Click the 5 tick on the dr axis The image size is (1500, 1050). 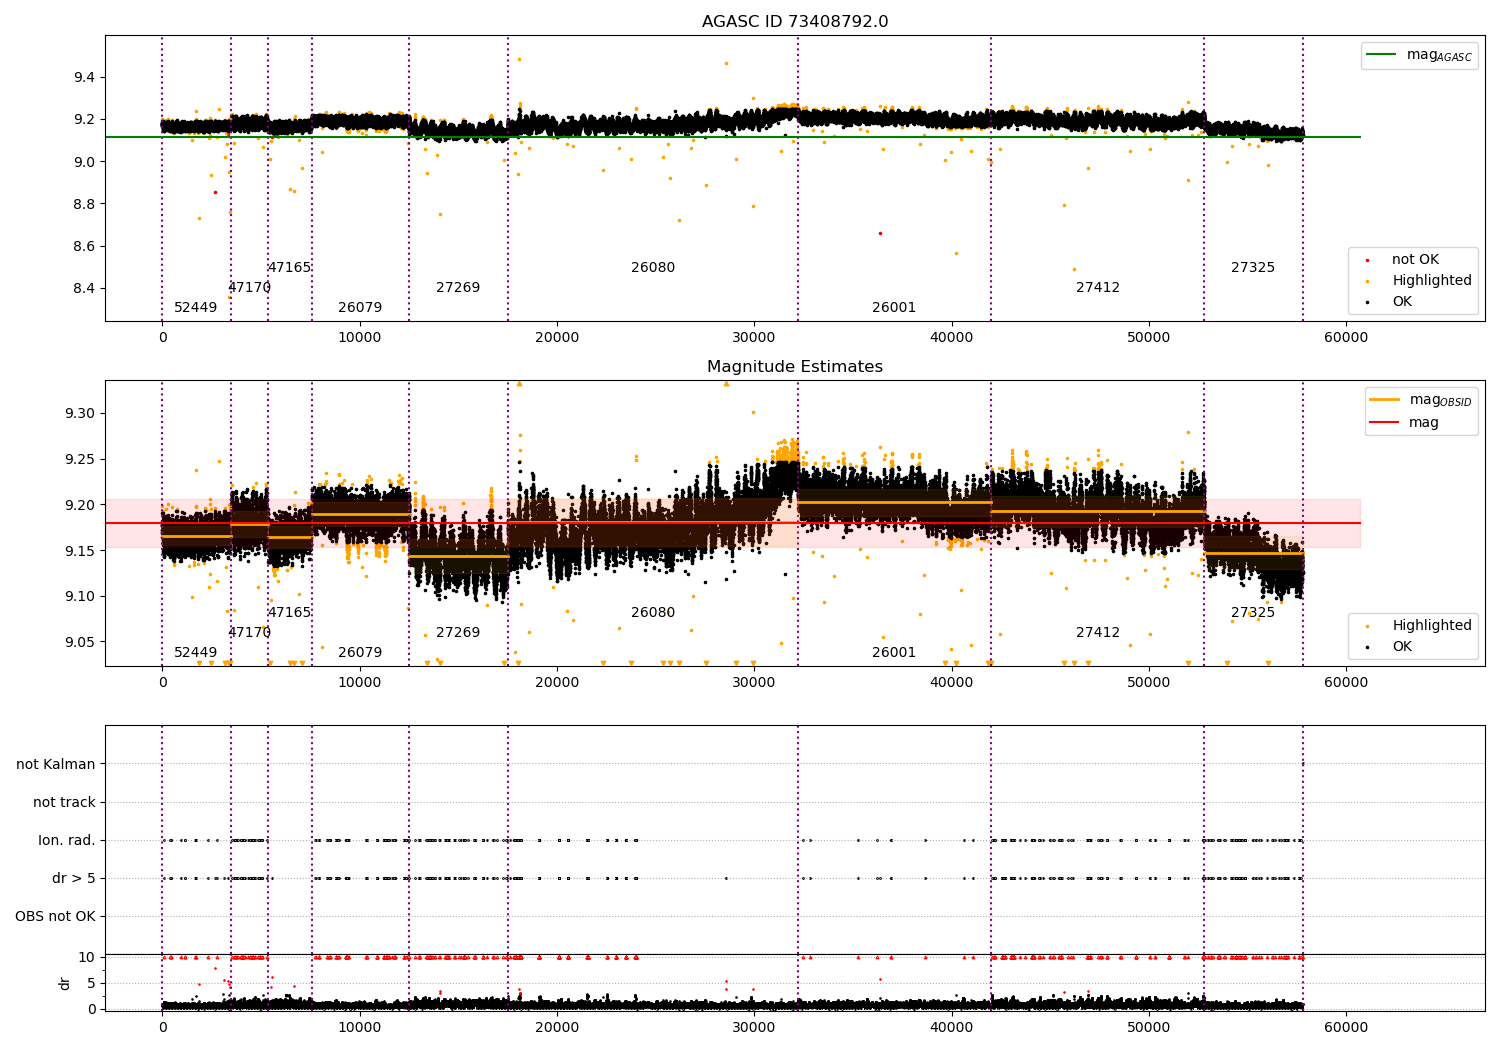92,984
